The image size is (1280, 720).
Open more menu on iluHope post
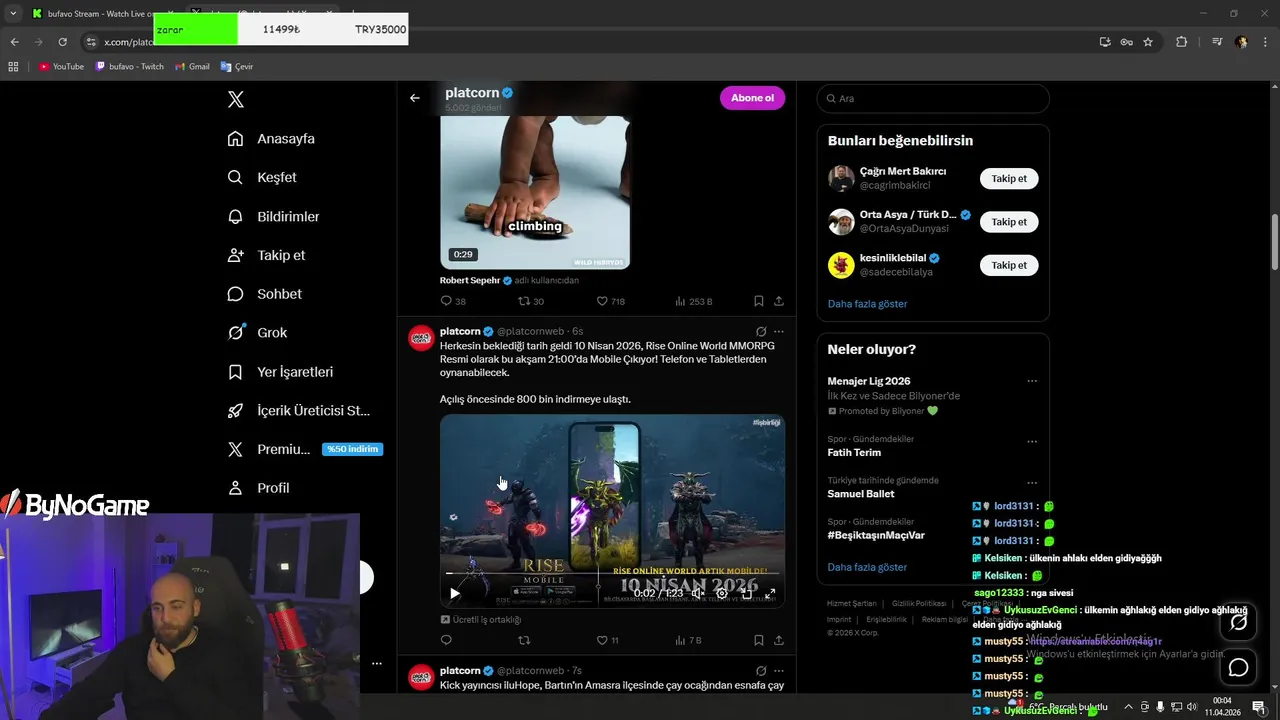[x=779, y=670]
